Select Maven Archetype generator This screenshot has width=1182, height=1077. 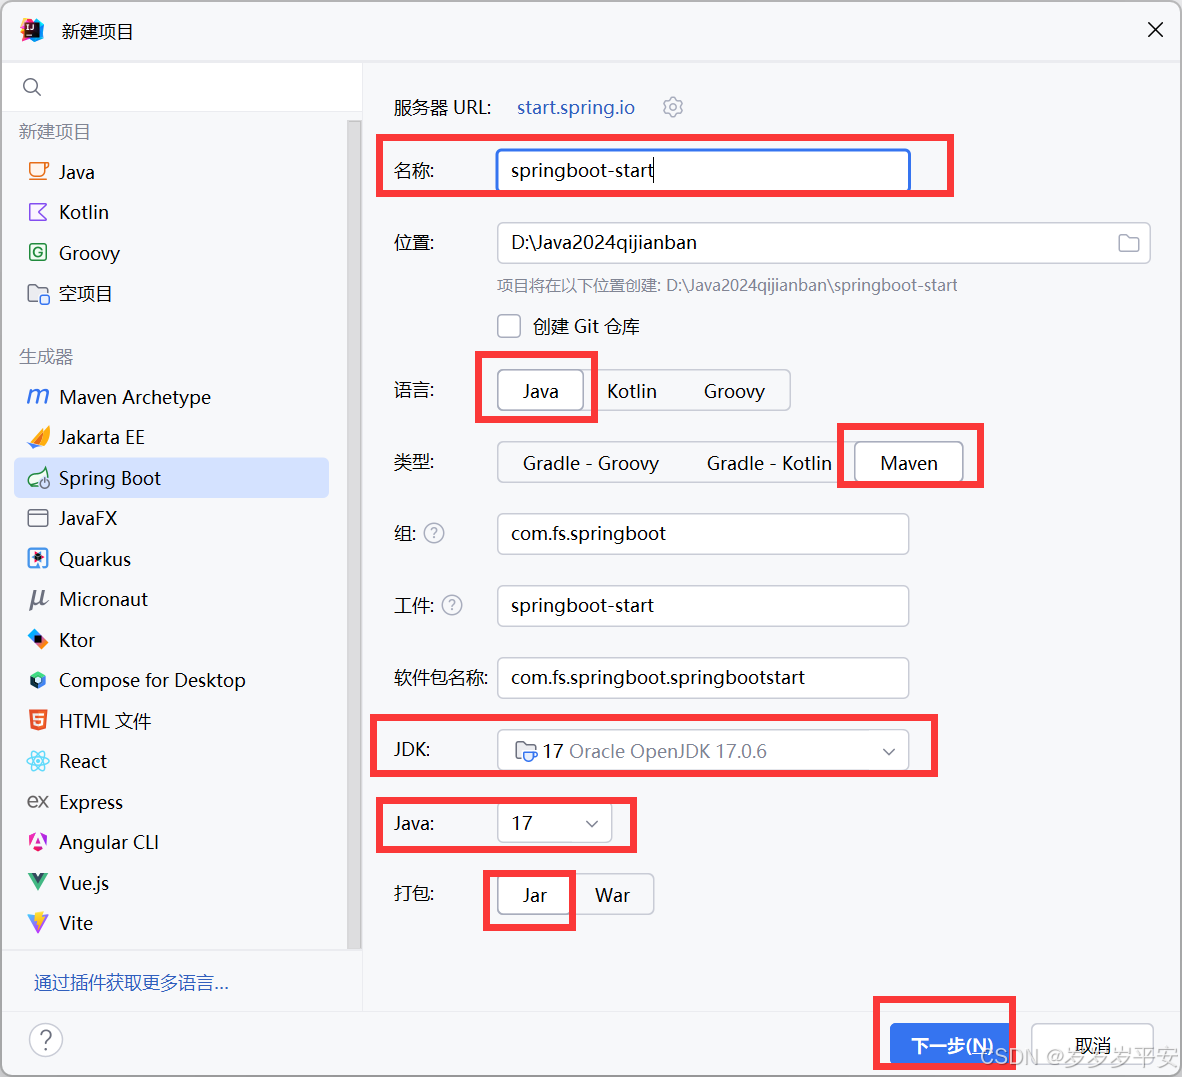[171, 396]
